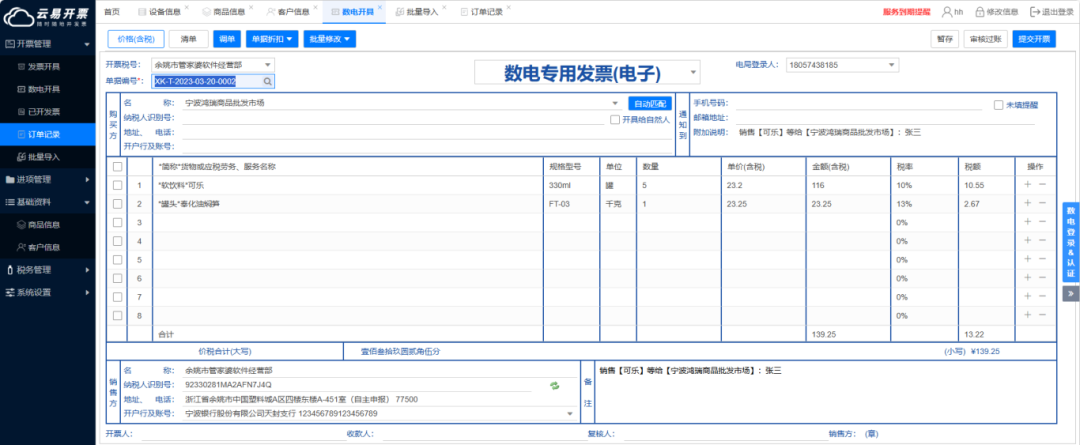Close the 客户信息 tab with its X
Viewport: 1080px width, 445px height.
point(315,7)
